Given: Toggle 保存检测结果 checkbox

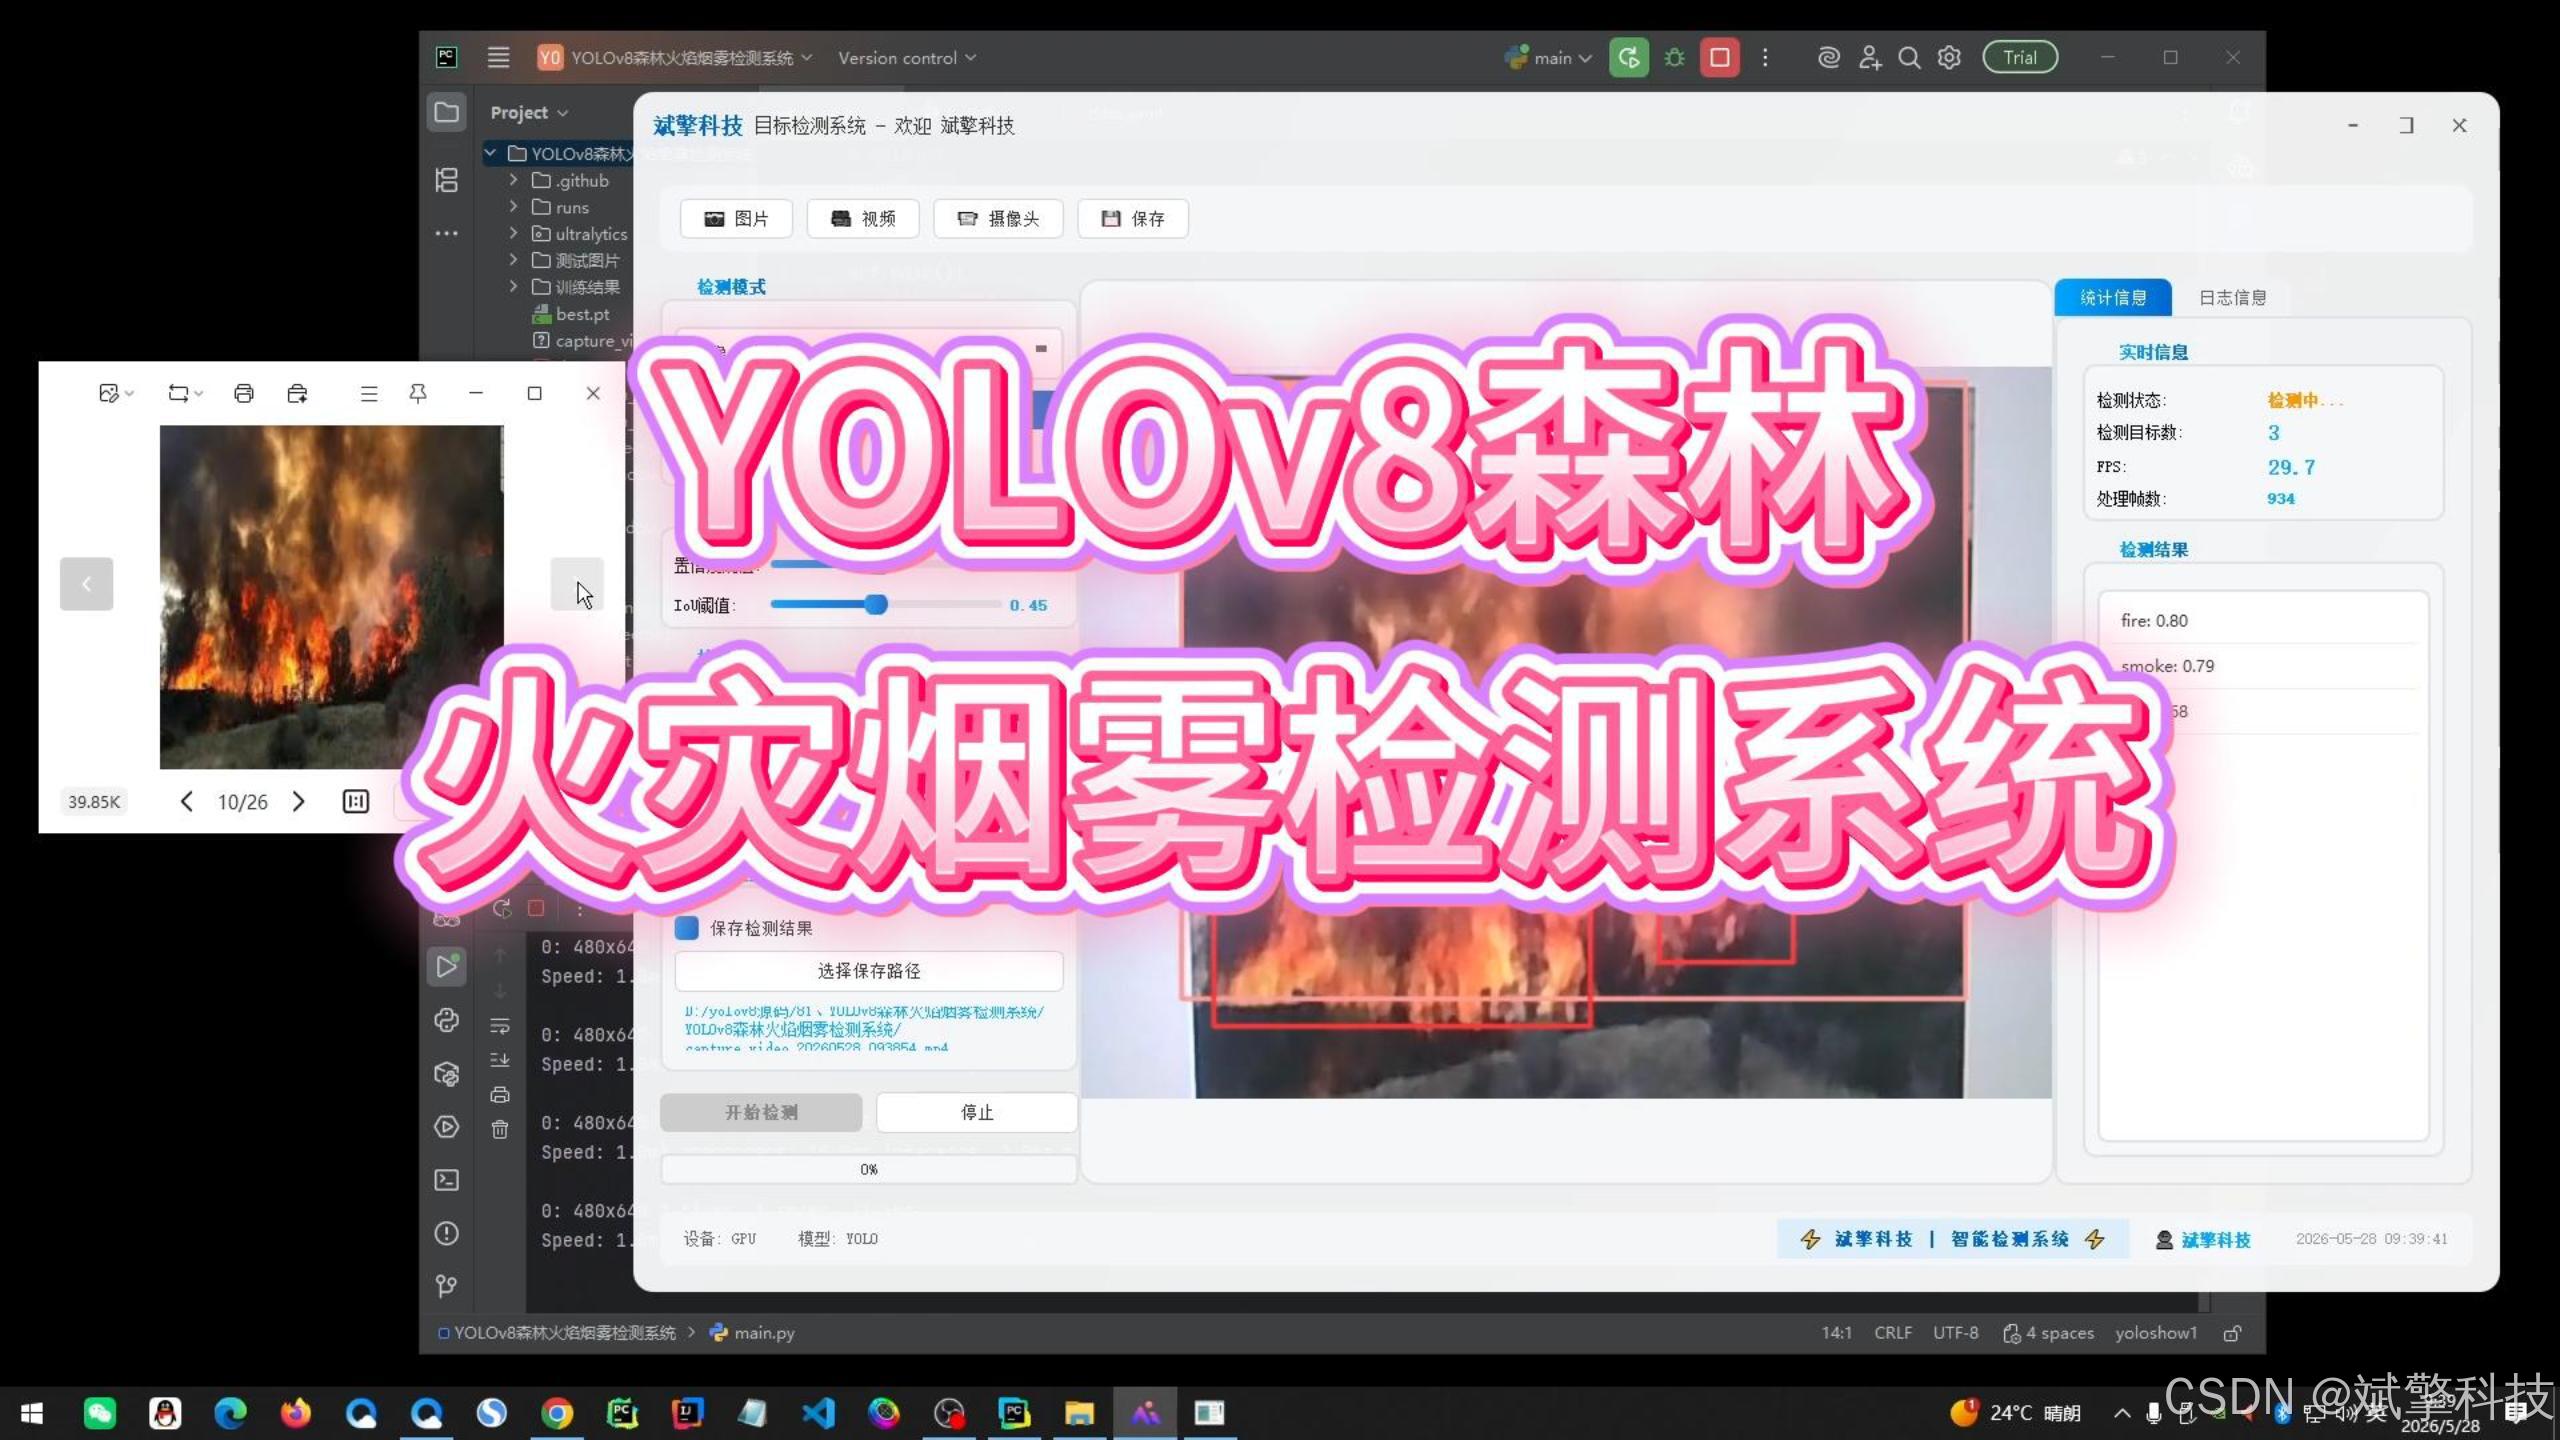Looking at the screenshot, I should (x=686, y=928).
